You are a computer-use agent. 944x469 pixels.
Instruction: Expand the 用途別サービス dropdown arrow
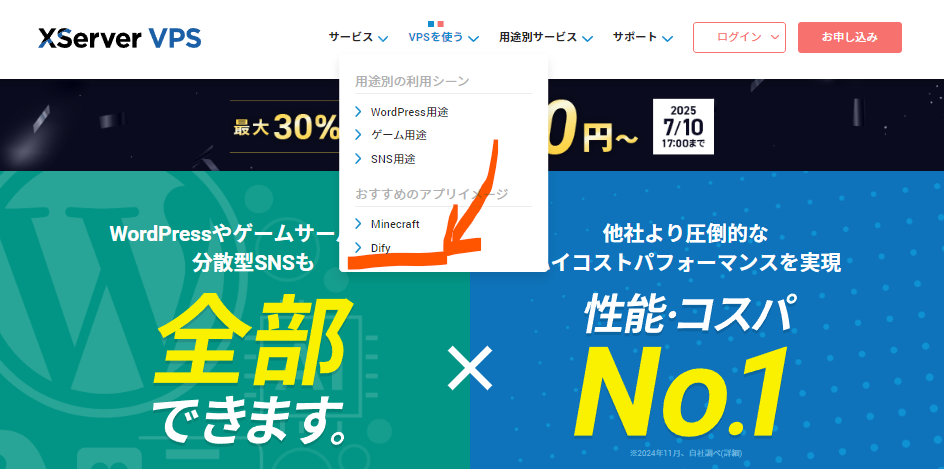pyautogui.click(x=588, y=39)
